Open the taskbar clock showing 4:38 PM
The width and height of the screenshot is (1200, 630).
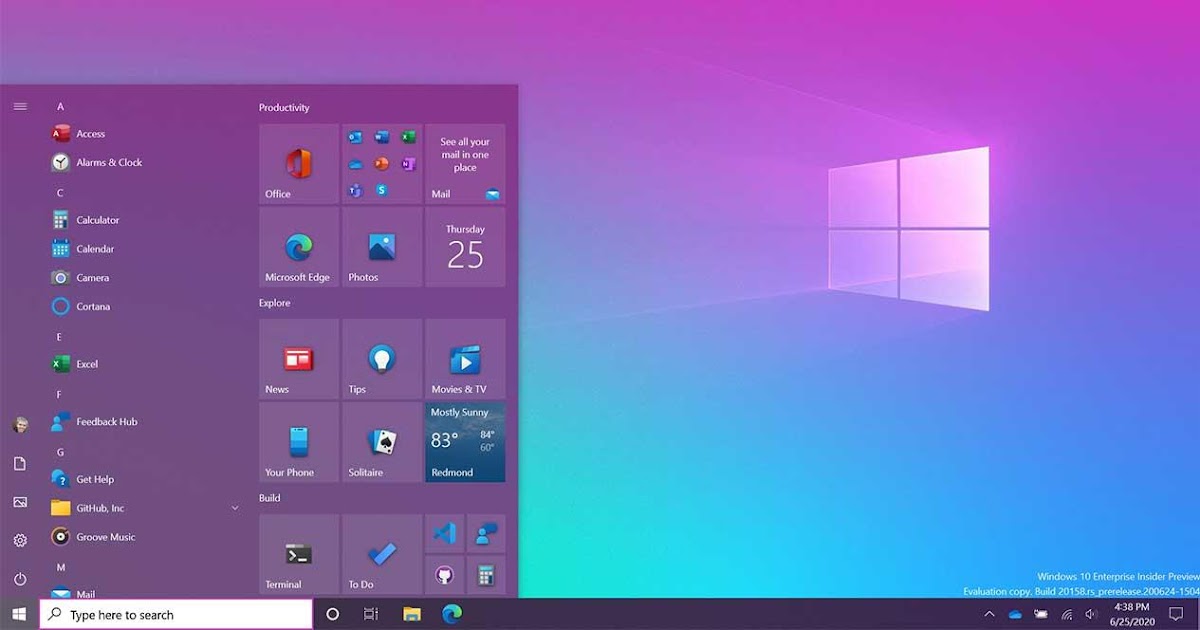[1131, 614]
